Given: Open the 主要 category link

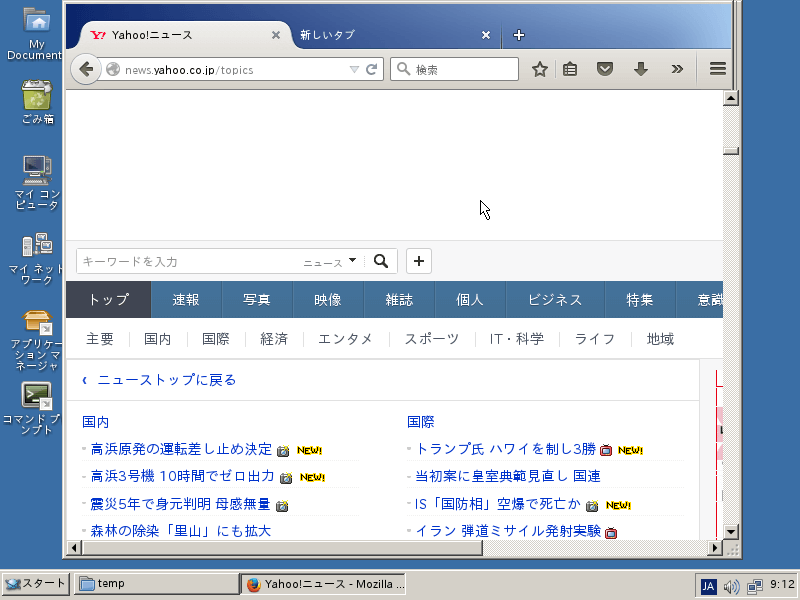Looking at the screenshot, I should click(x=100, y=339).
